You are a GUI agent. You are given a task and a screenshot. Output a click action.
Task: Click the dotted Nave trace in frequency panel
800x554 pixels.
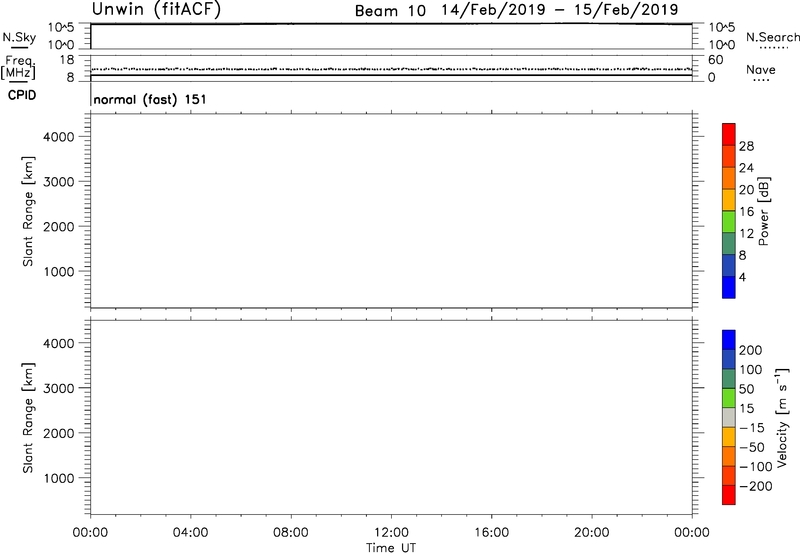391,68
